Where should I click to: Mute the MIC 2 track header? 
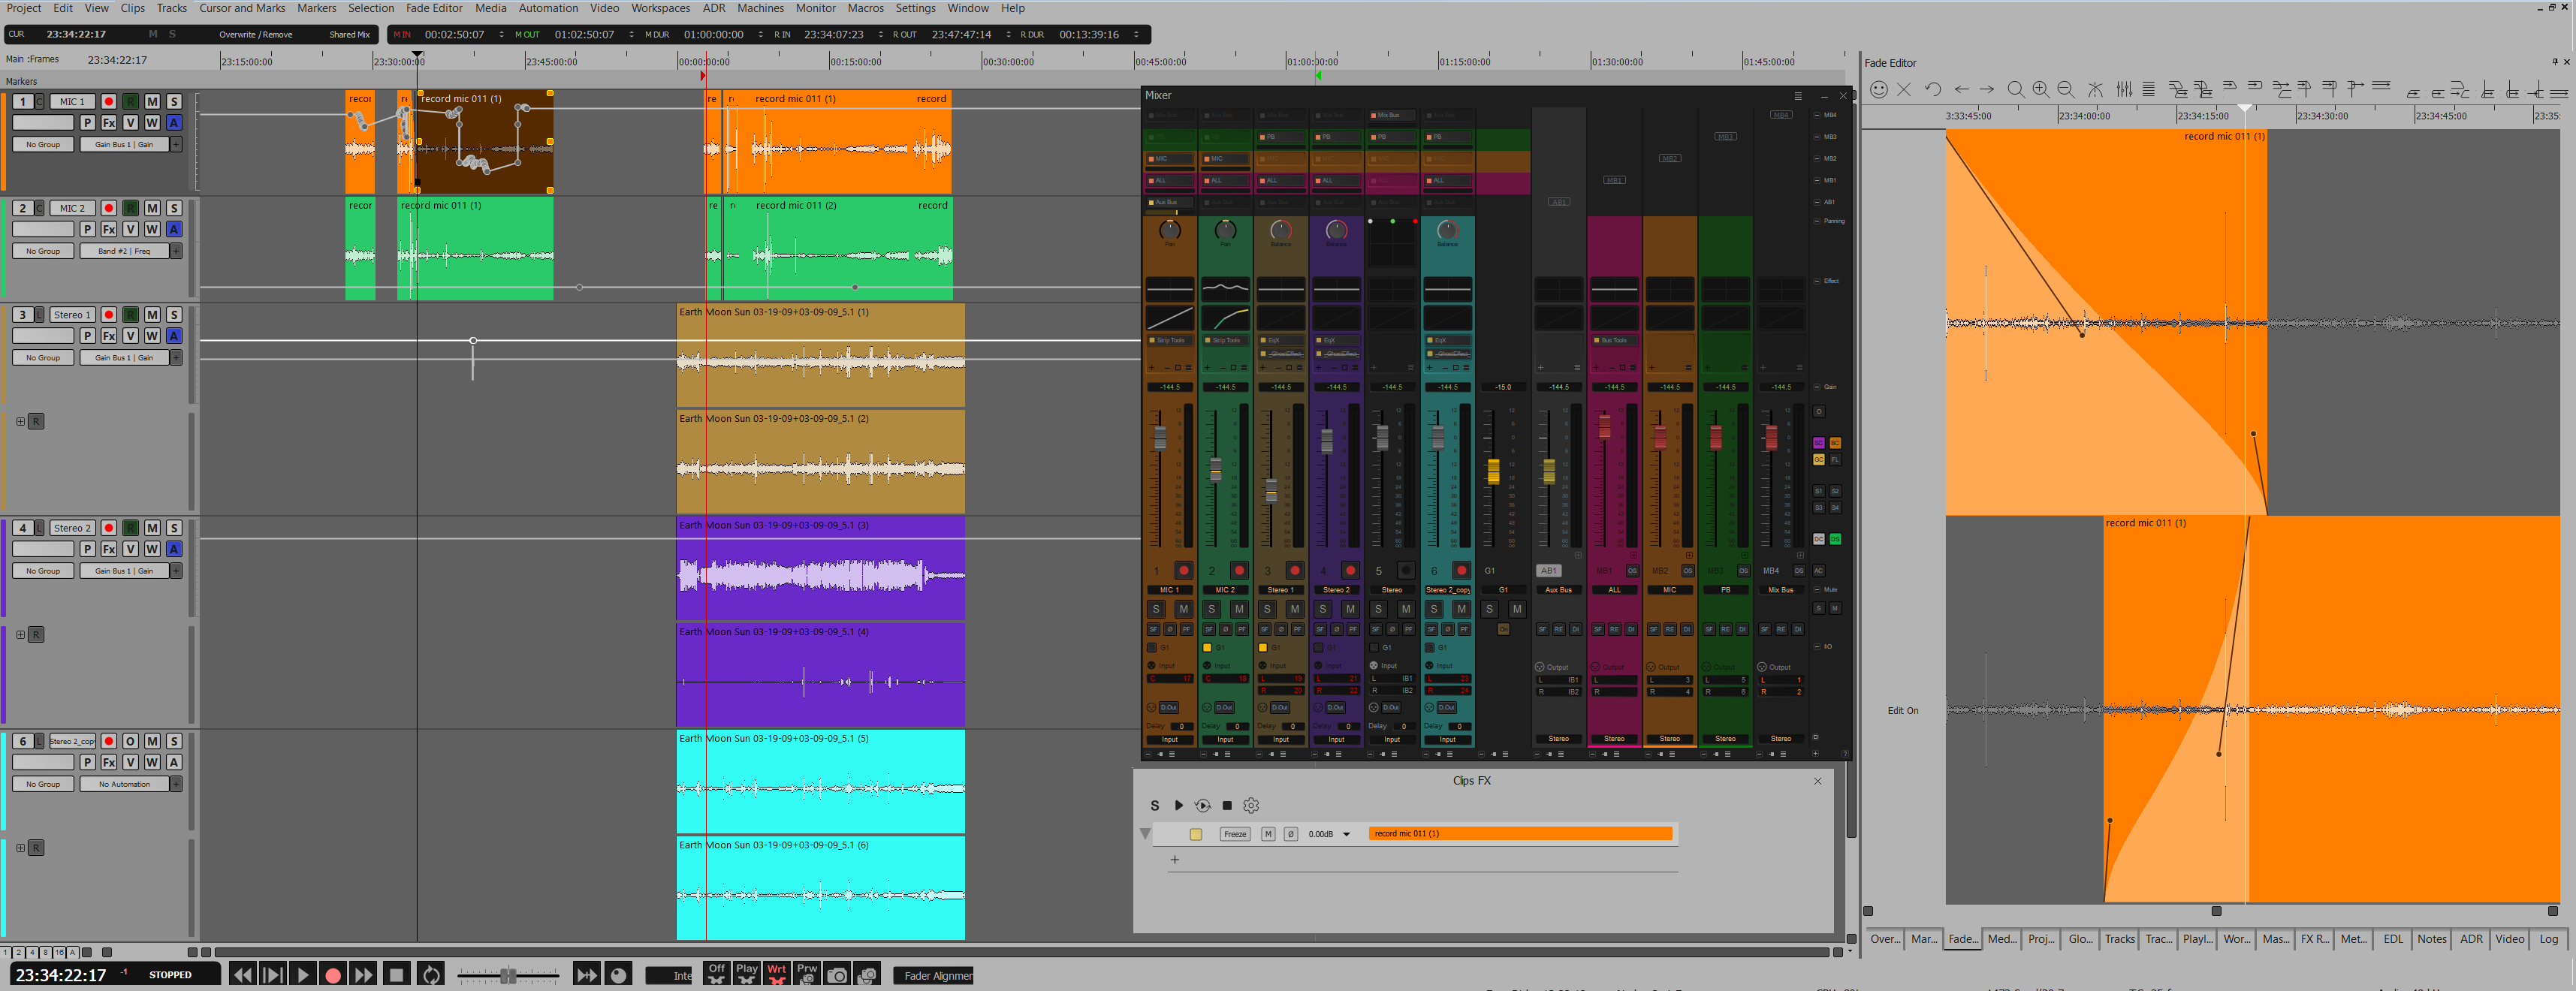(x=152, y=208)
